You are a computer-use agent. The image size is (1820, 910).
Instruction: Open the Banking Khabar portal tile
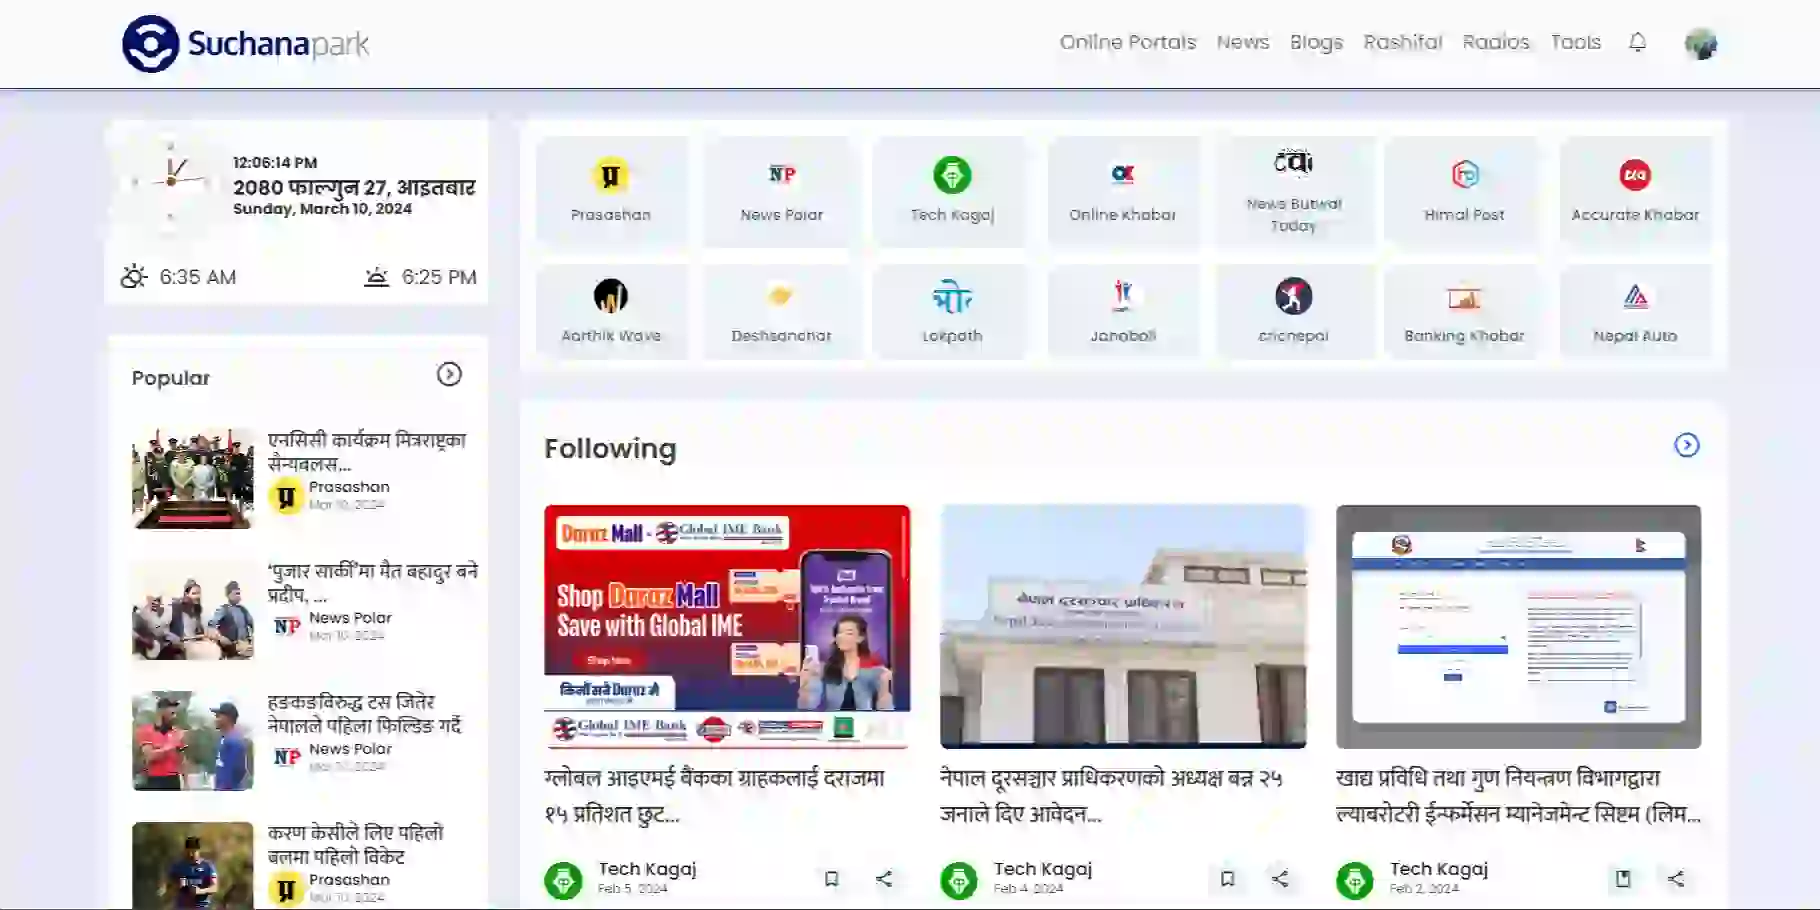click(x=1464, y=312)
